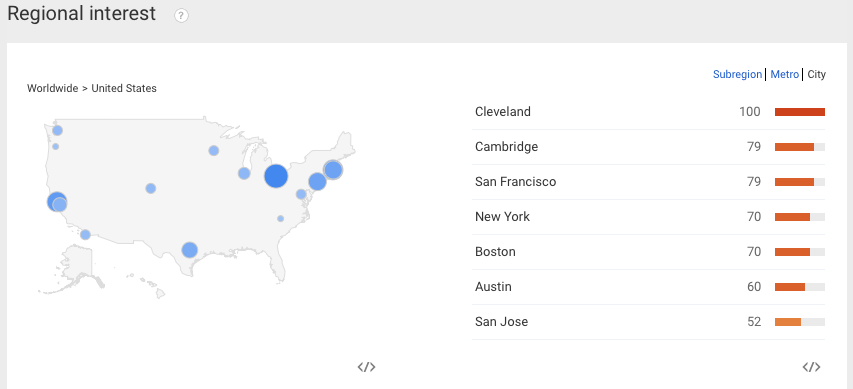Select the large Cleveland bubble on map
Image resolution: width=853 pixels, height=389 pixels.
click(276, 176)
